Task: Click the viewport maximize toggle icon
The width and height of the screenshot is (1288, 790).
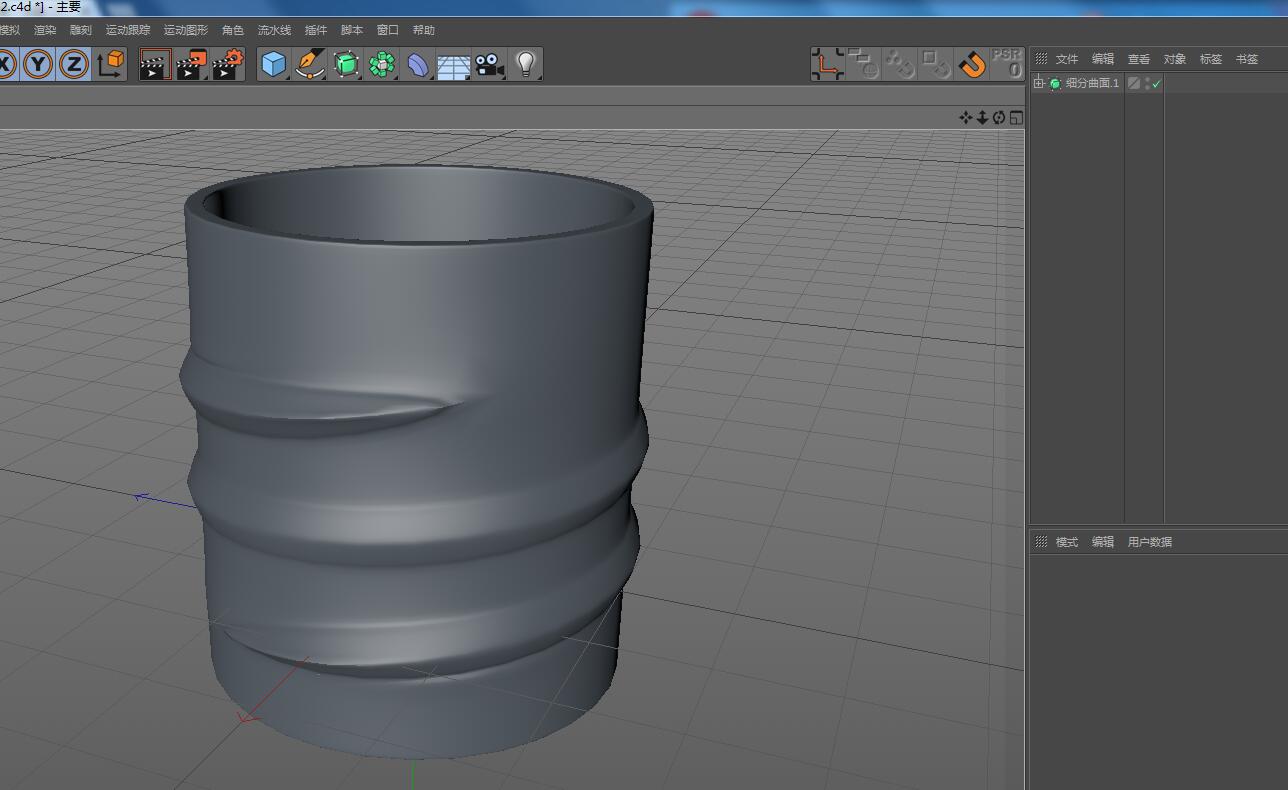Action: point(1016,118)
